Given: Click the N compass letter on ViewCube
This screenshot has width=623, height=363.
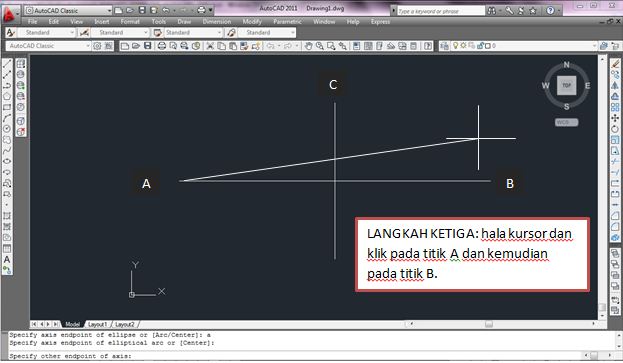Looking at the screenshot, I should coord(567,64).
